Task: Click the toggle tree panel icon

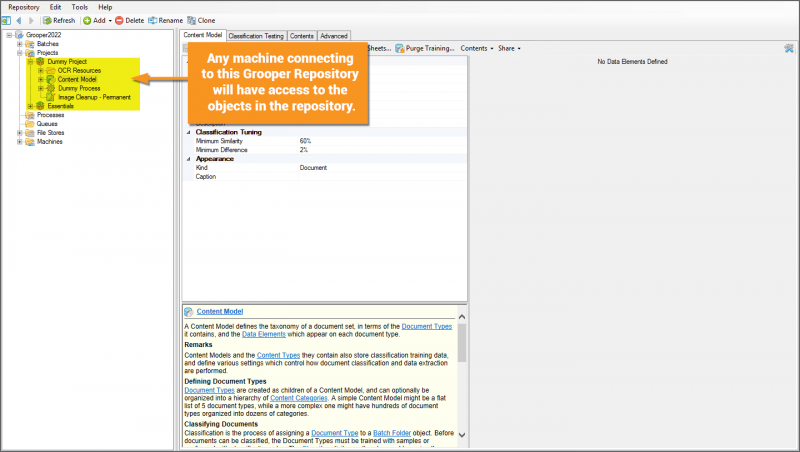Action: [x=6, y=20]
